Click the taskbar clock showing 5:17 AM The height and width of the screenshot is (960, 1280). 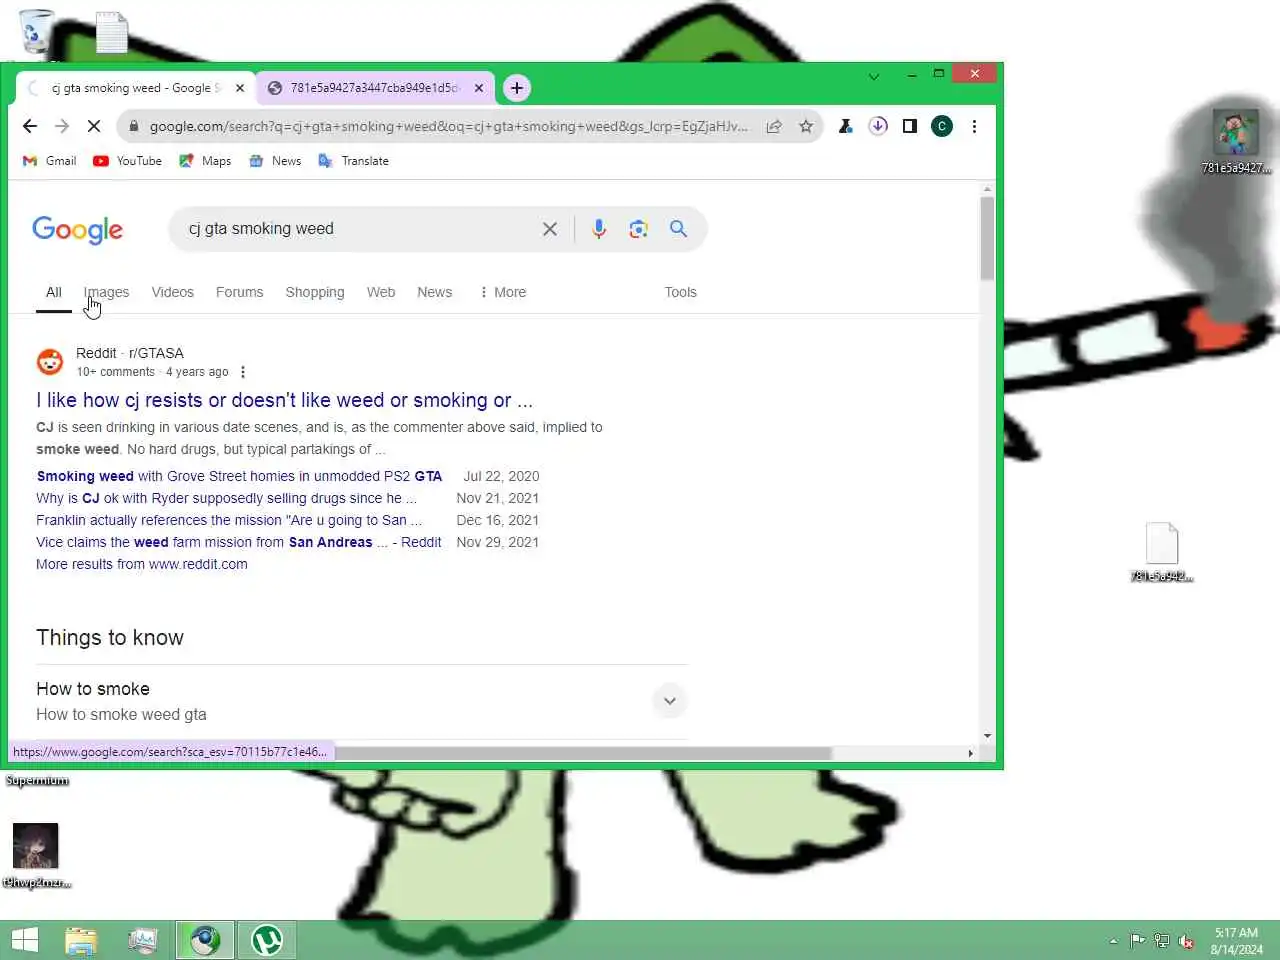click(x=1236, y=941)
